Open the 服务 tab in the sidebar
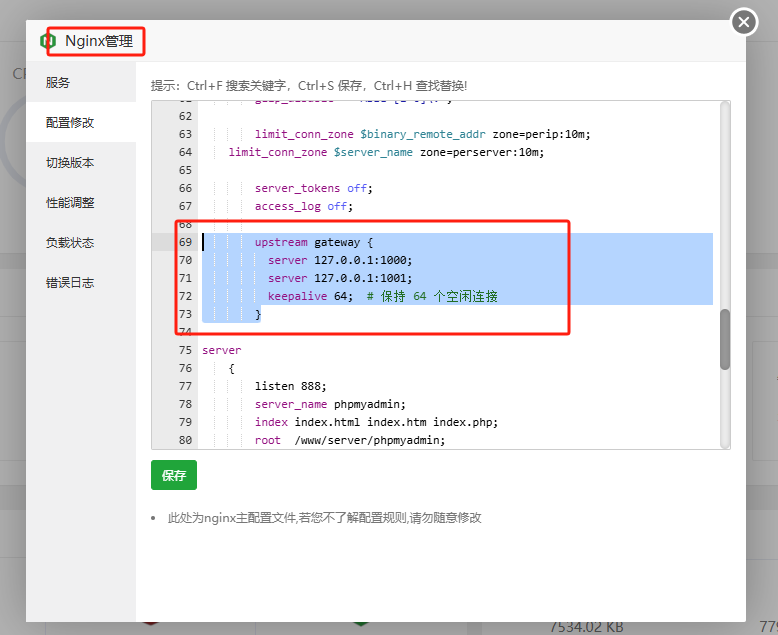This screenshot has width=778, height=635. pos(81,82)
